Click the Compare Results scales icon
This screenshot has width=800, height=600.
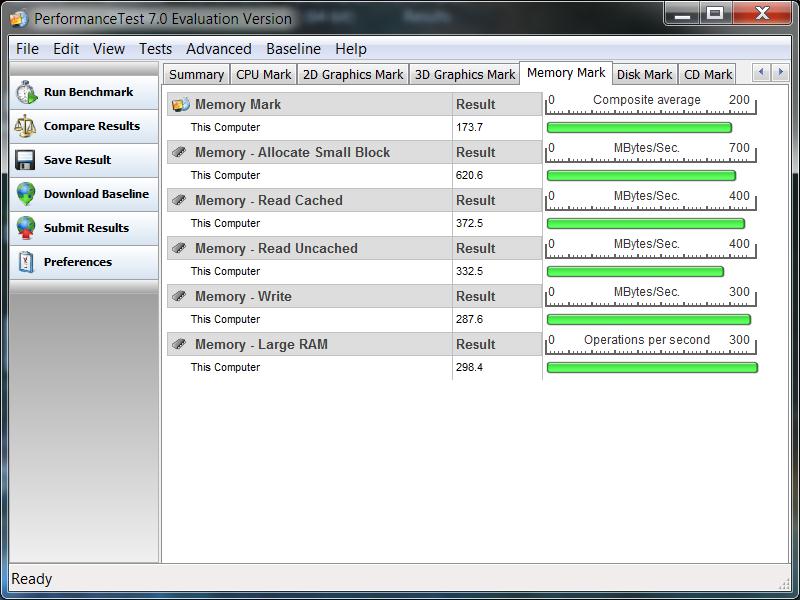25,126
